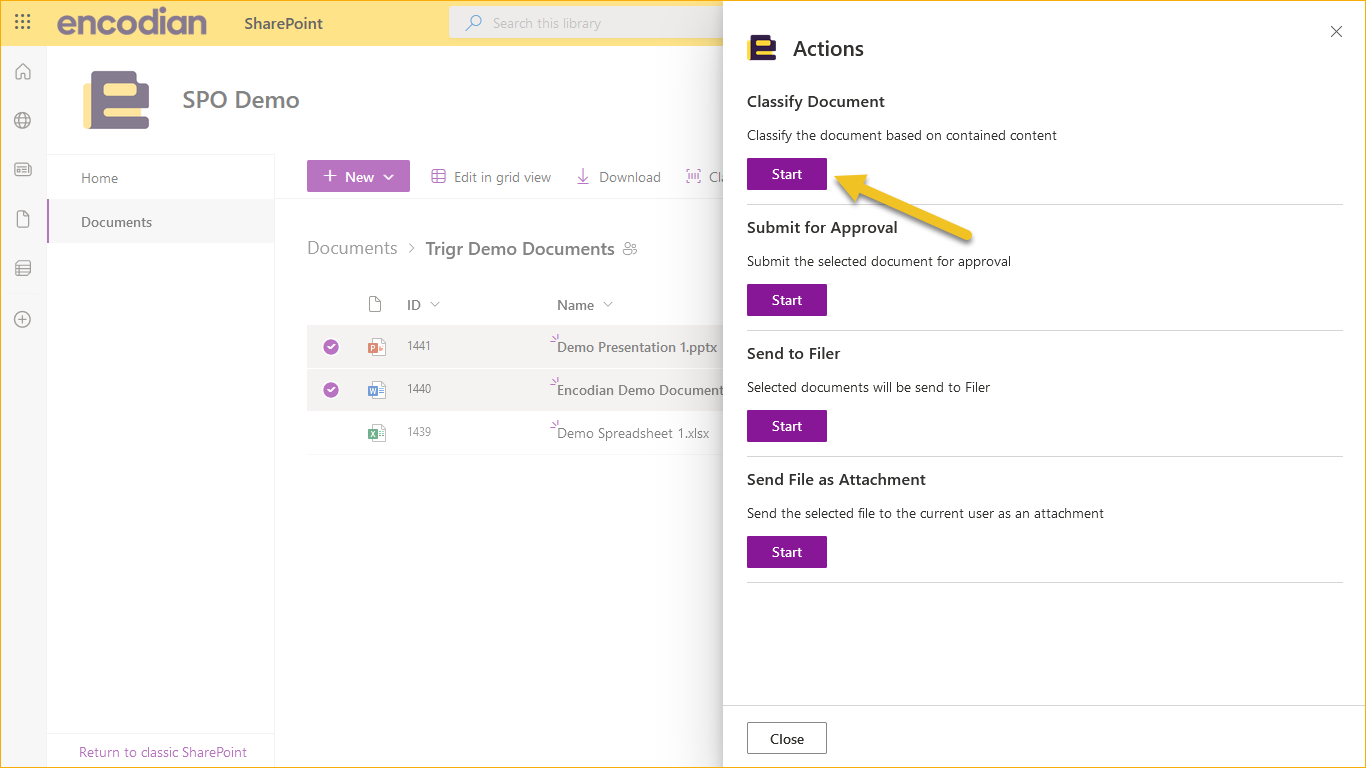Open the news feed icon in left rail
This screenshot has width=1366, height=768.
[x=22, y=170]
